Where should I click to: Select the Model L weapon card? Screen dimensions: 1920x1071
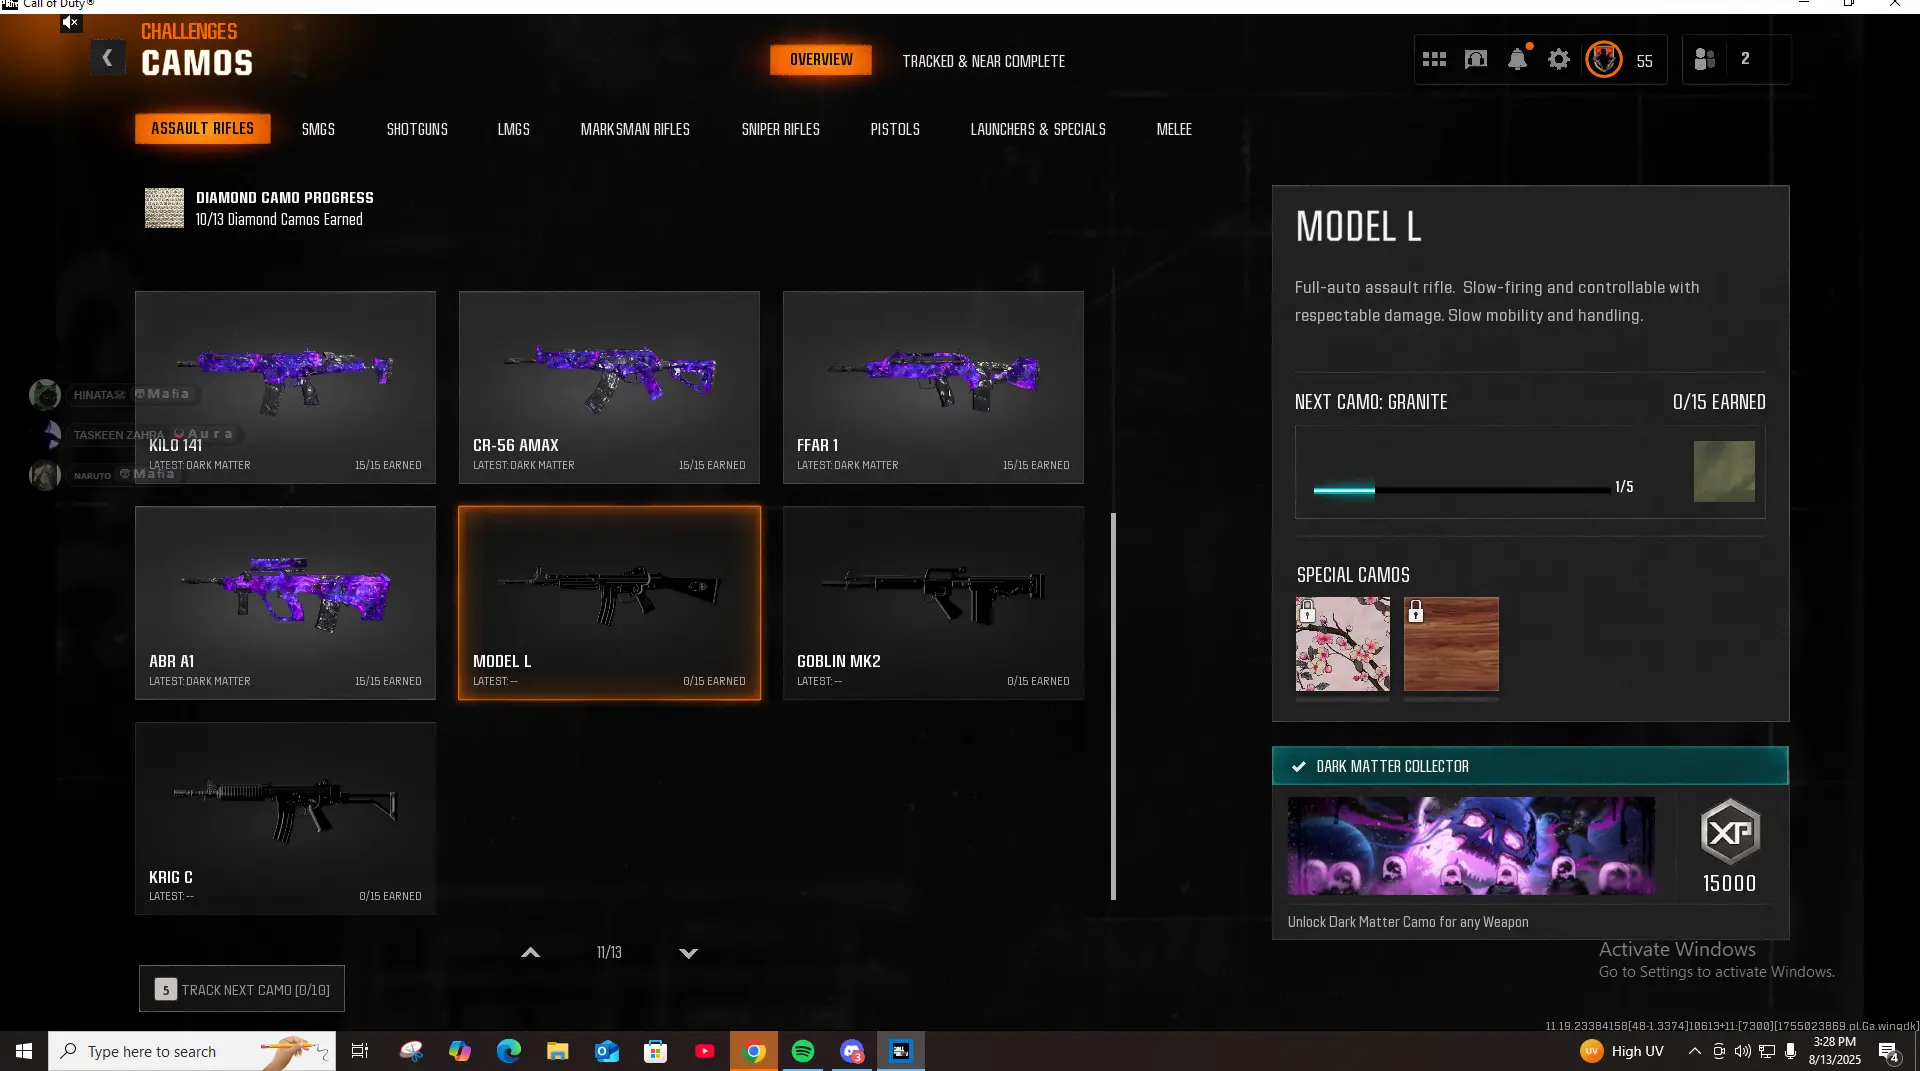point(609,603)
